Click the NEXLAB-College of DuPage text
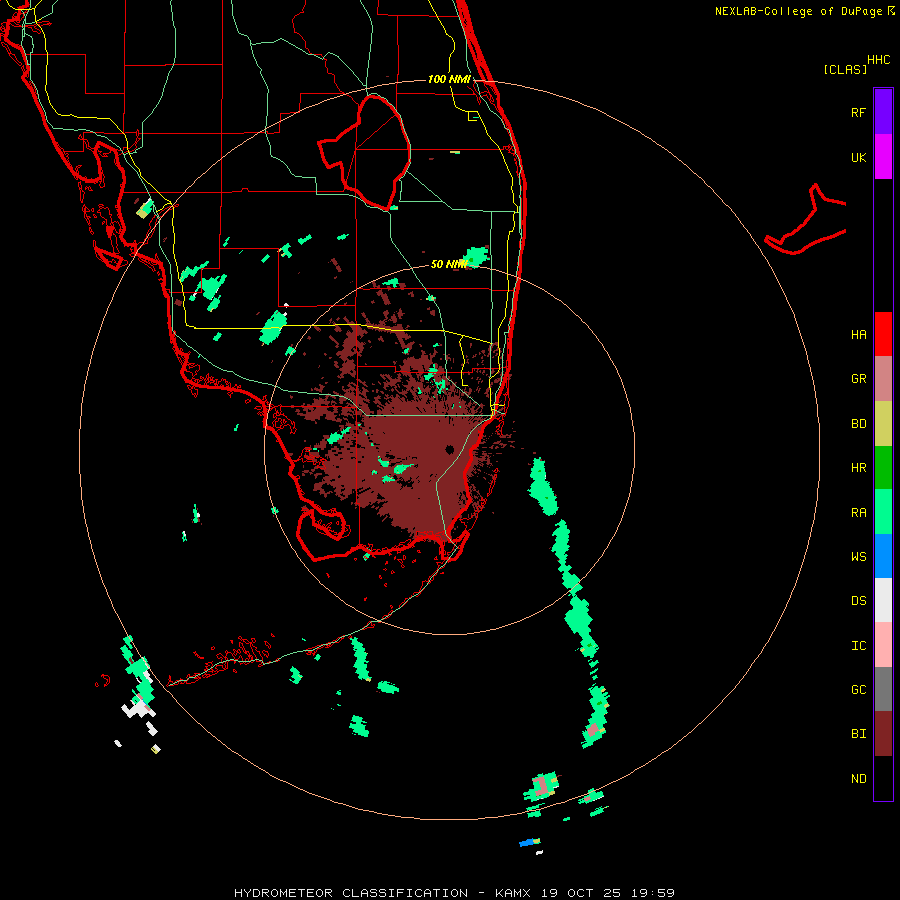This screenshot has width=900, height=900. 798,11
